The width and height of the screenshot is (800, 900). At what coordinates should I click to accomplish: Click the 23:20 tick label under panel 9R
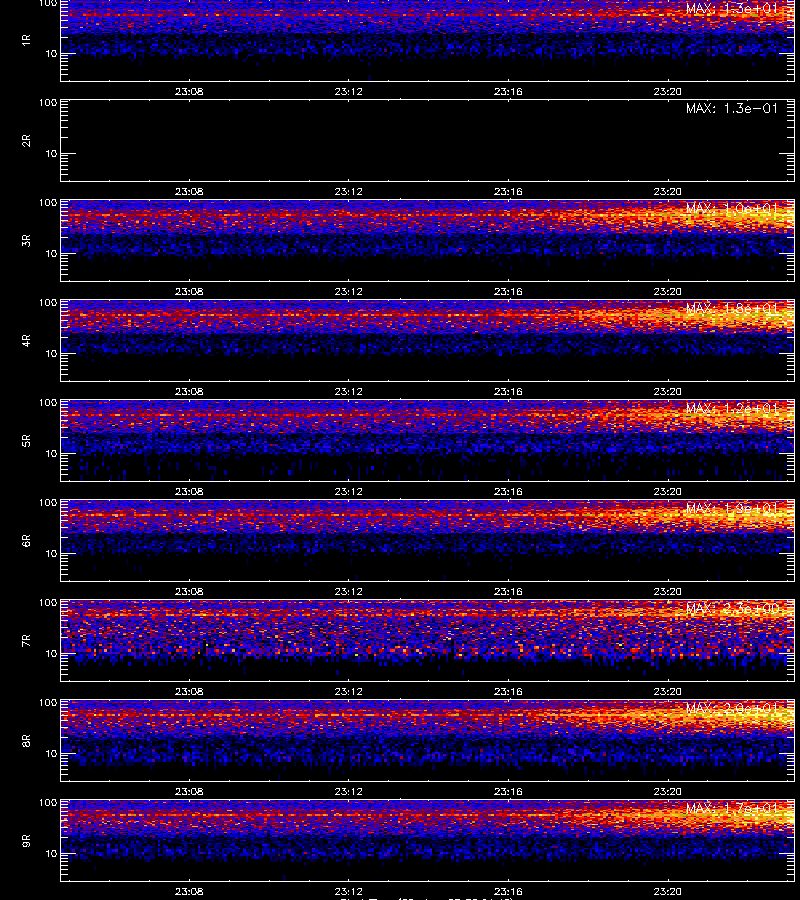tap(667, 891)
